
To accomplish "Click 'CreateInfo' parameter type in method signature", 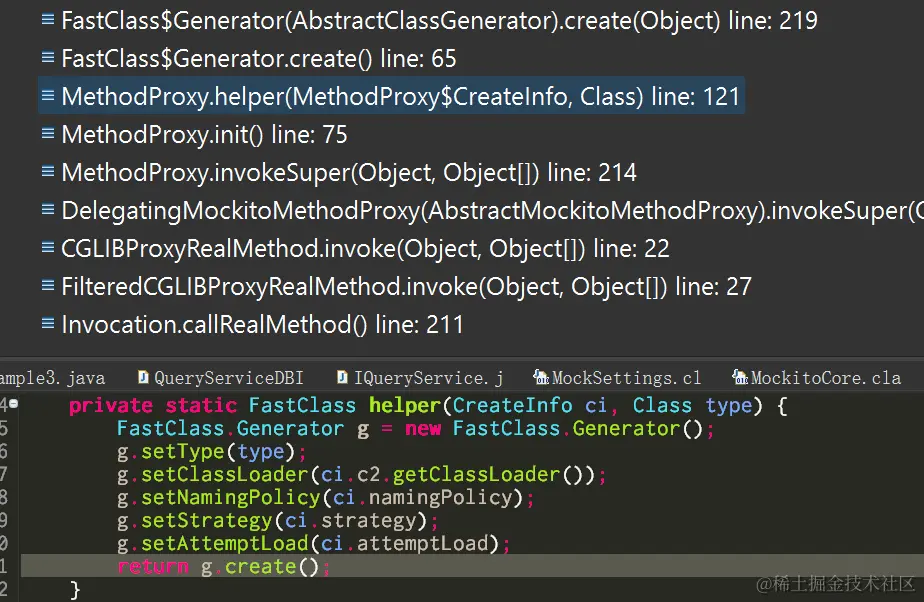I will pyautogui.click(x=512, y=406).
